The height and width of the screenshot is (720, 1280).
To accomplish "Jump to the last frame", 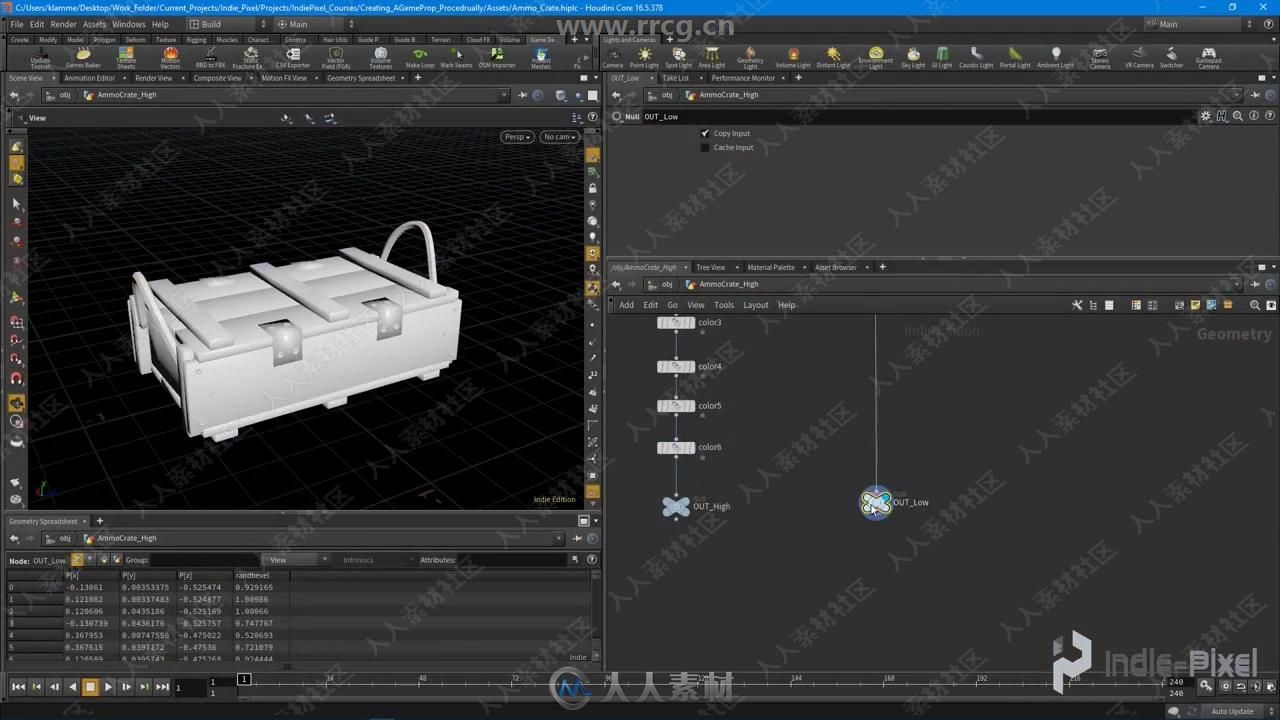I will (162, 687).
